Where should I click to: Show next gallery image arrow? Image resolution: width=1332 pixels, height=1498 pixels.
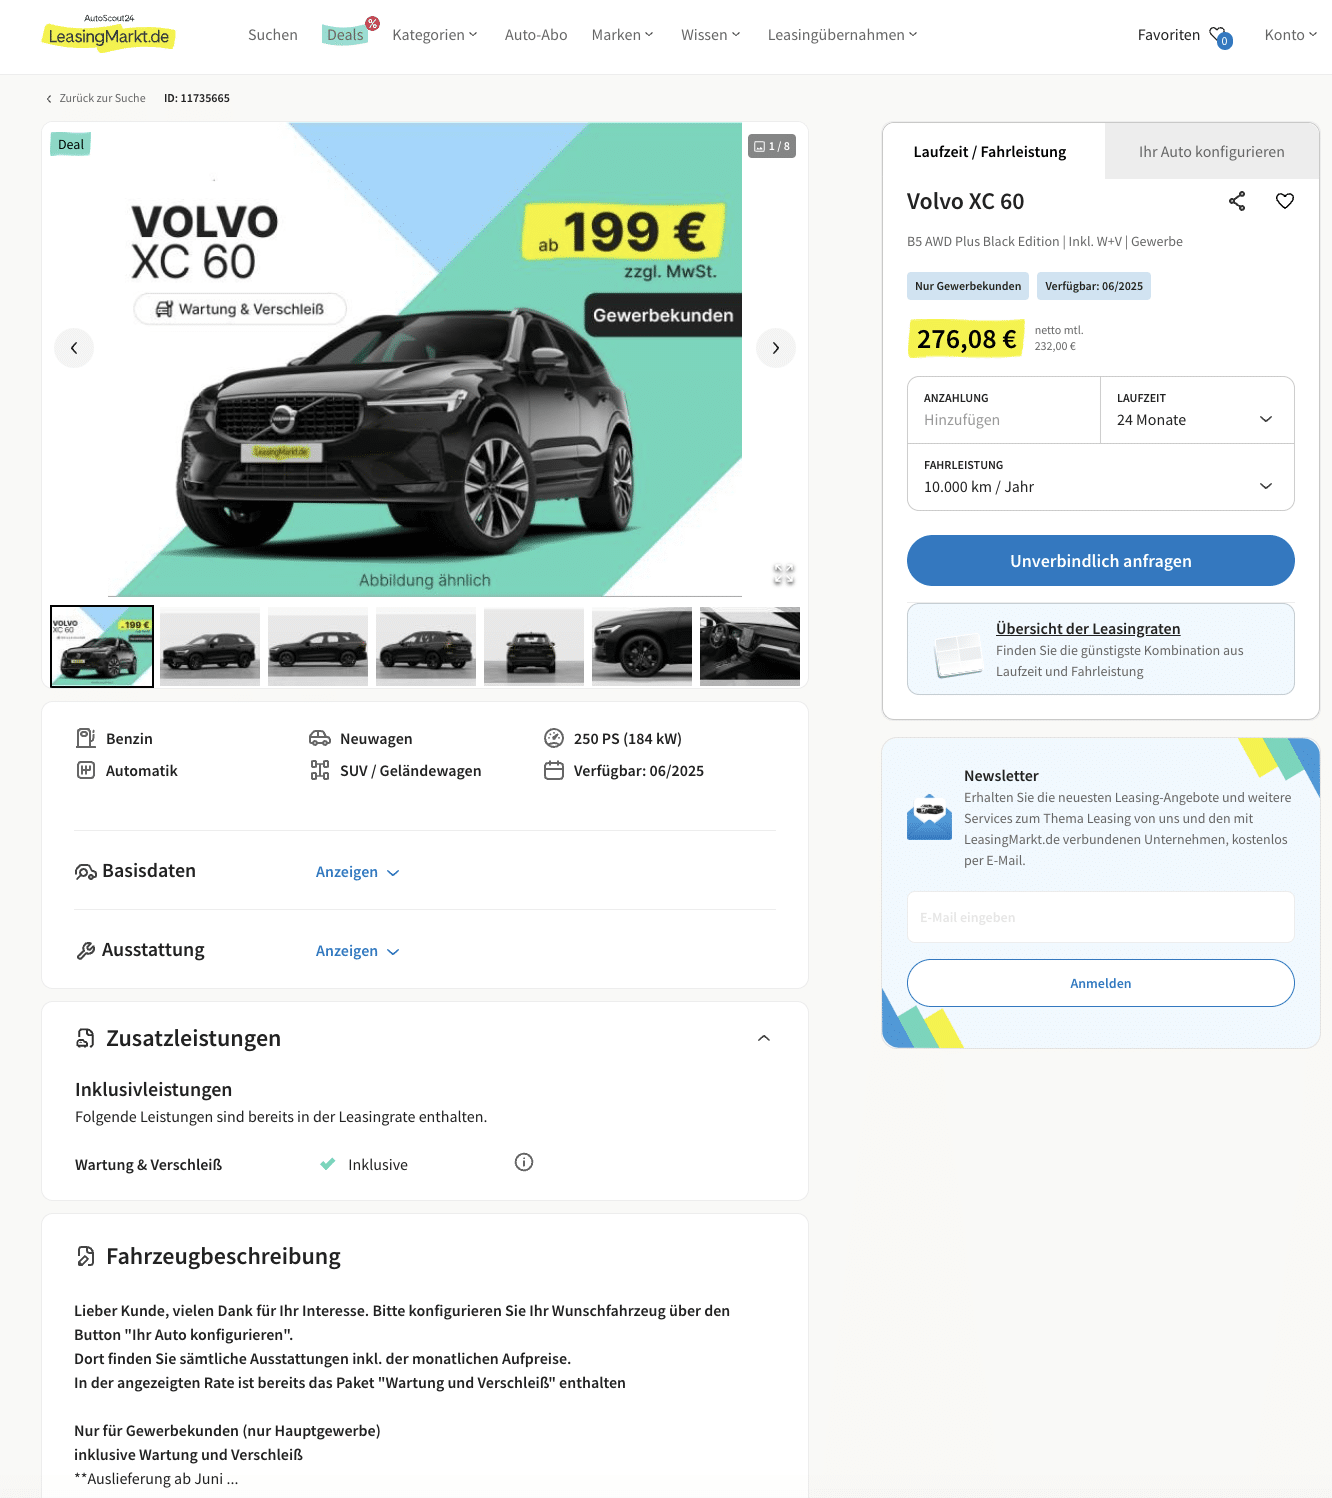click(775, 348)
